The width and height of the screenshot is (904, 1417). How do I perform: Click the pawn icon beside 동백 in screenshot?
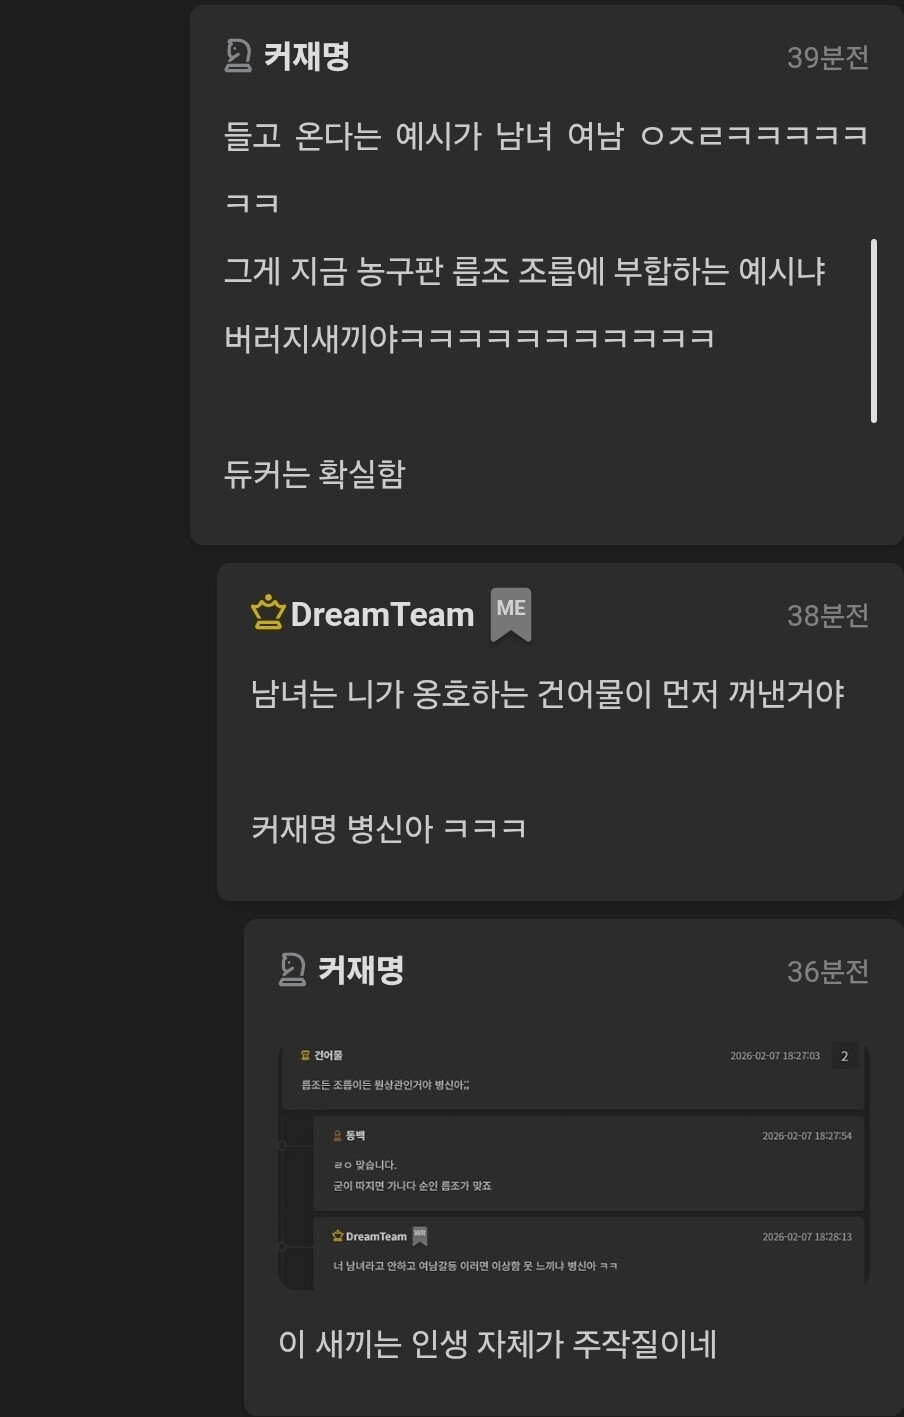(337, 1136)
